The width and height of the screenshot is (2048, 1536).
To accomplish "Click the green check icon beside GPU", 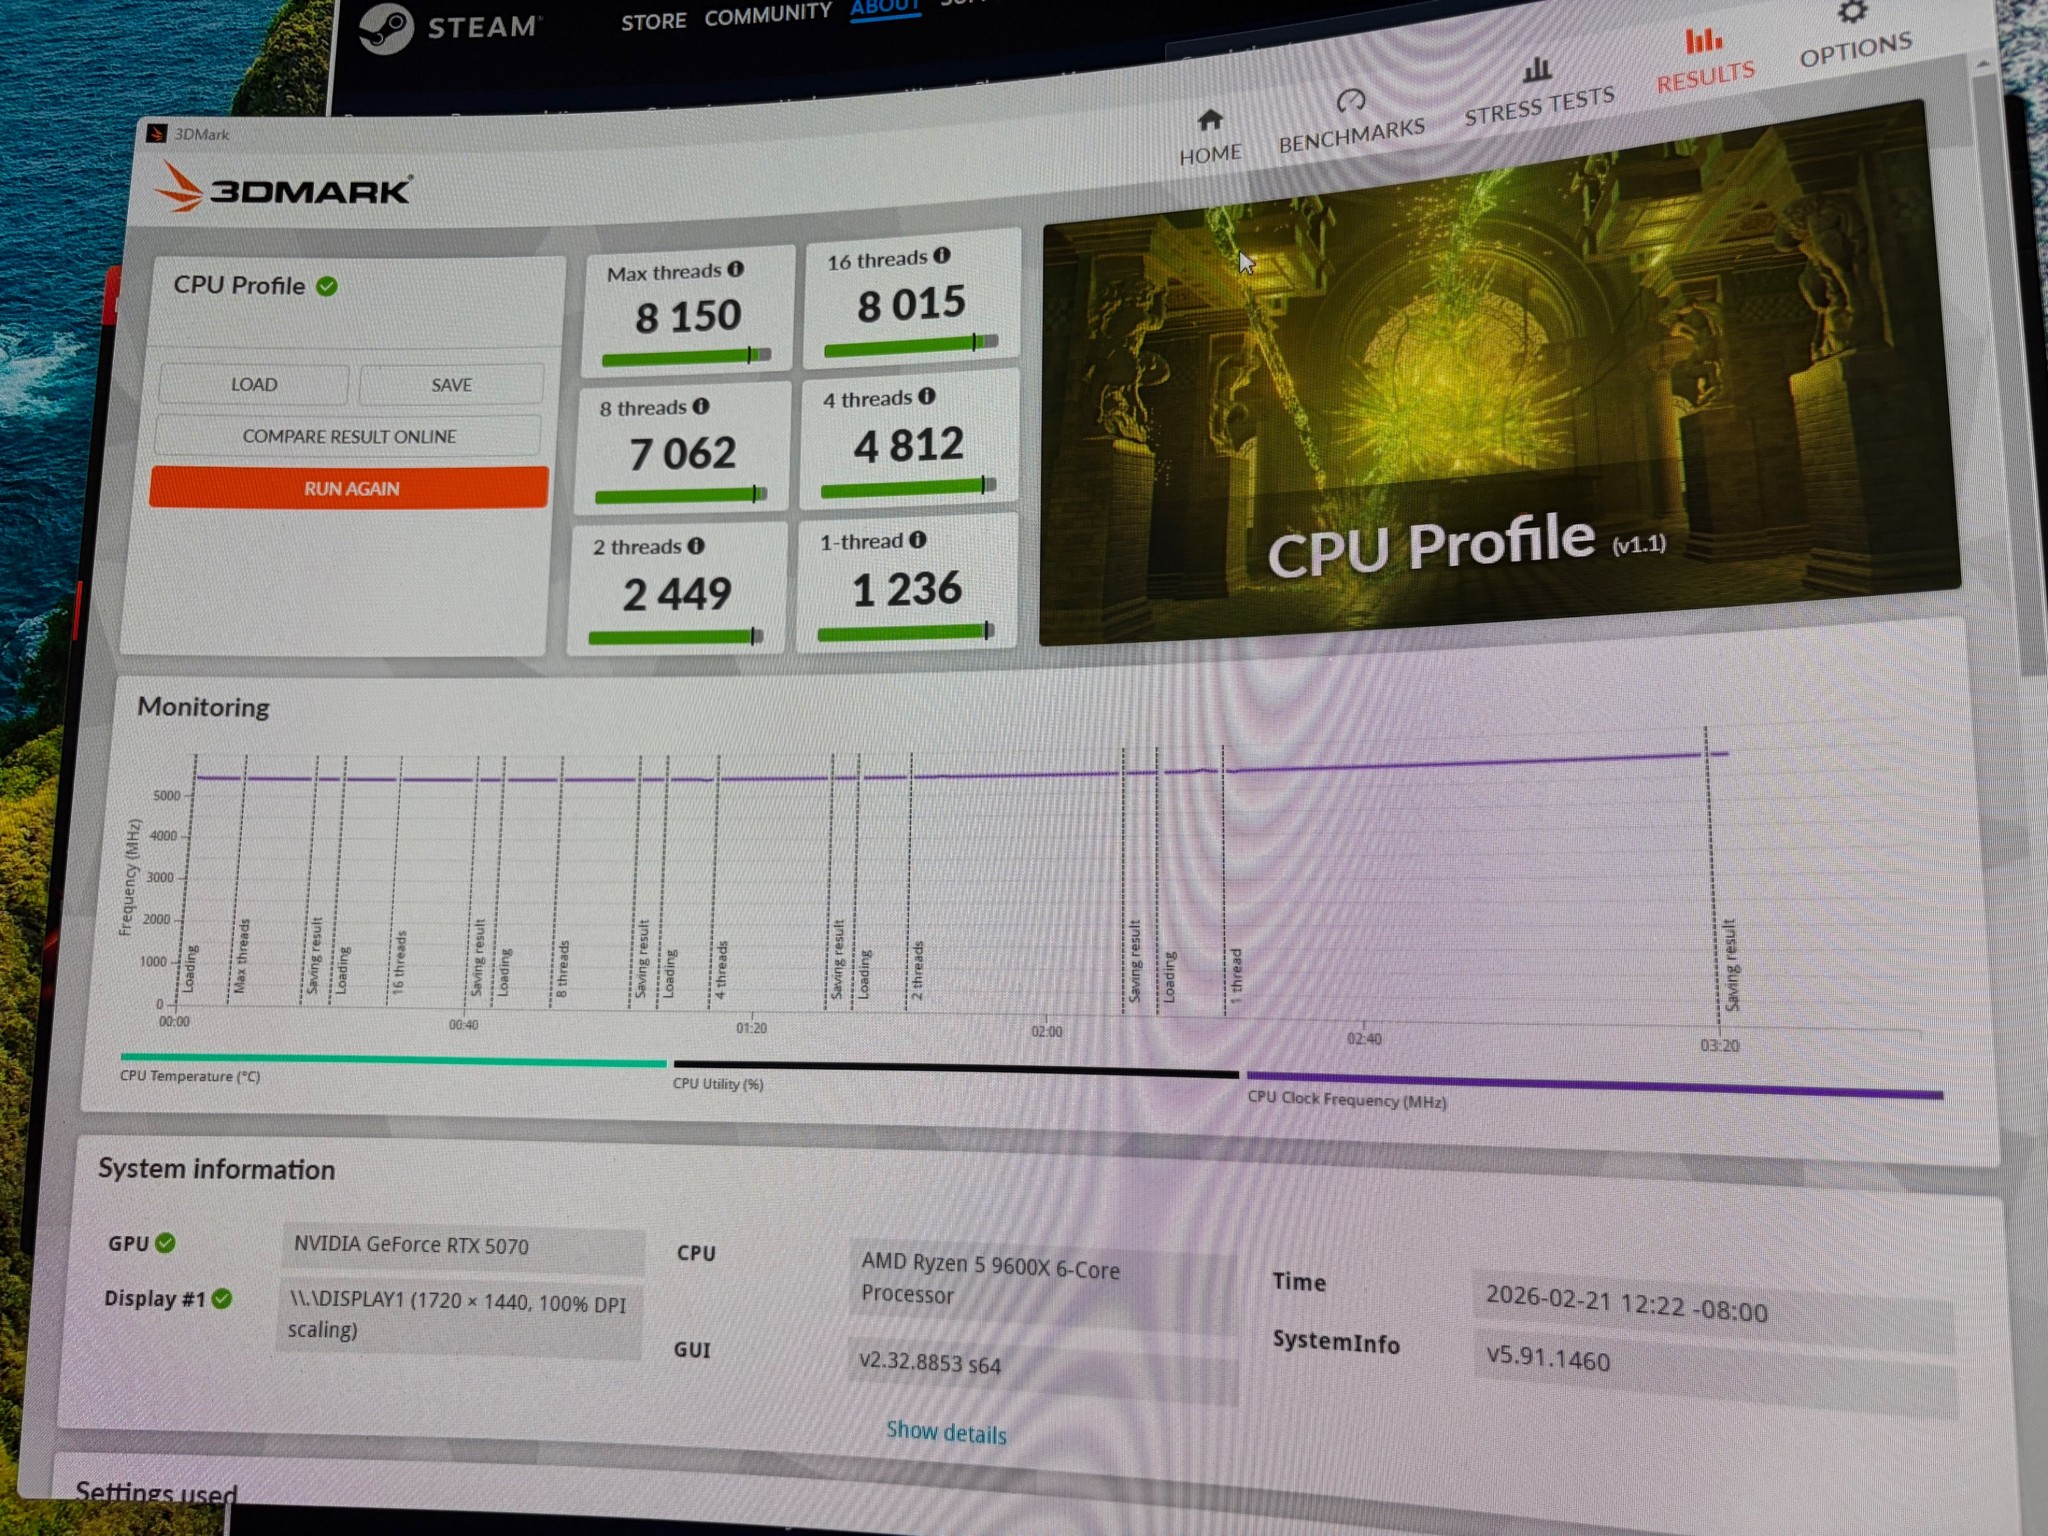I will pos(166,1242).
